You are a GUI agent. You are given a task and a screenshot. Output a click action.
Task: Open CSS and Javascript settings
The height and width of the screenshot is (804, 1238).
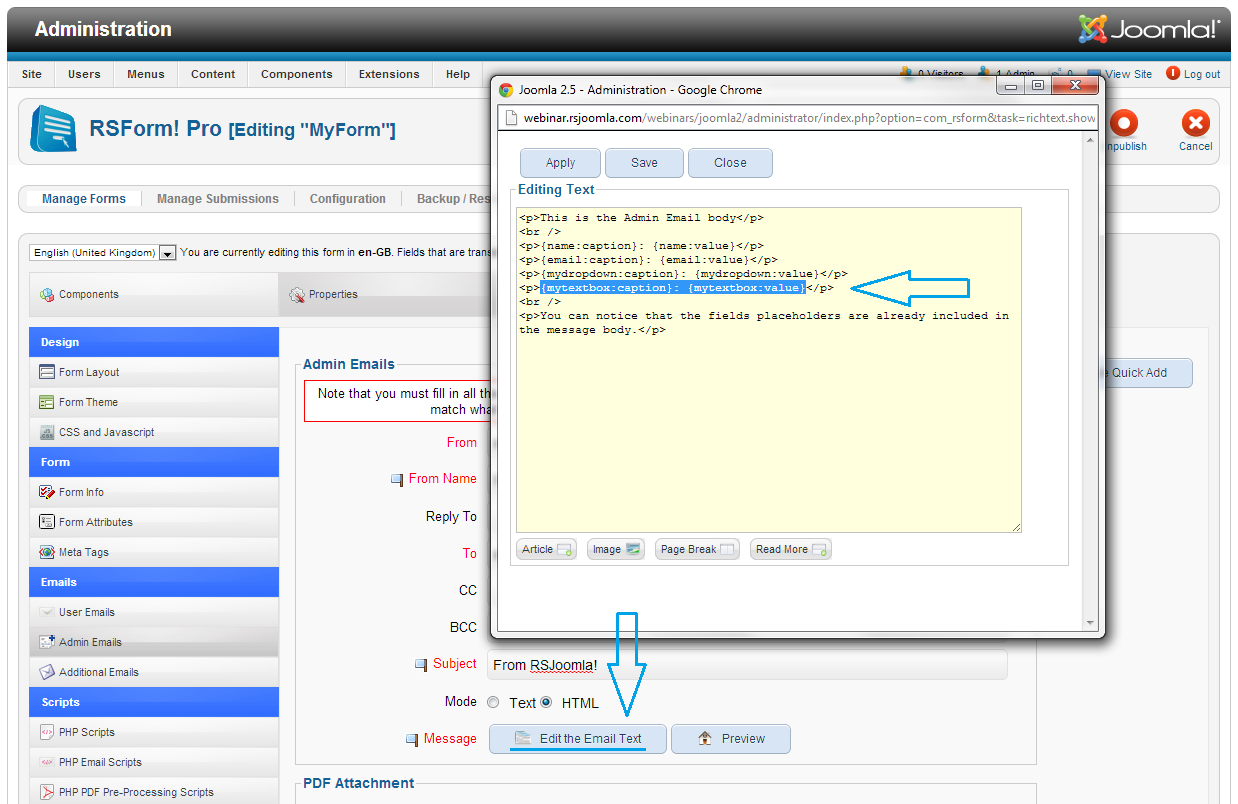pos(154,432)
